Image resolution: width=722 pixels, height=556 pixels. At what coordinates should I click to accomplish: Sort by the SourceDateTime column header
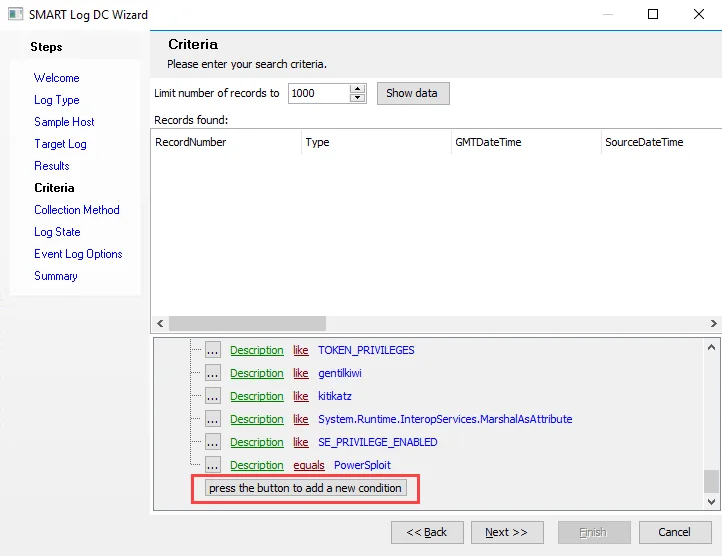661,142
